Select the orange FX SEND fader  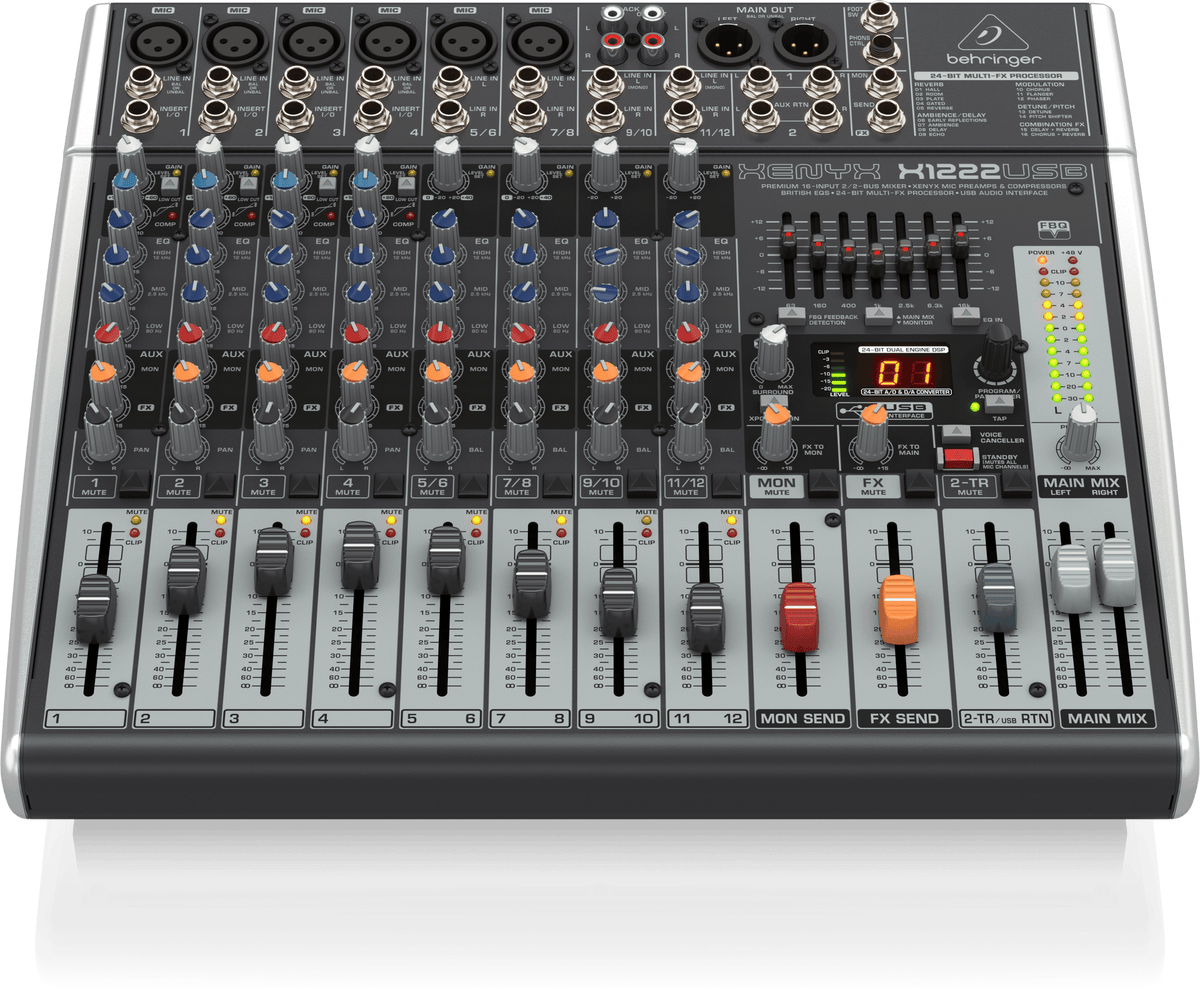(897, 609)
